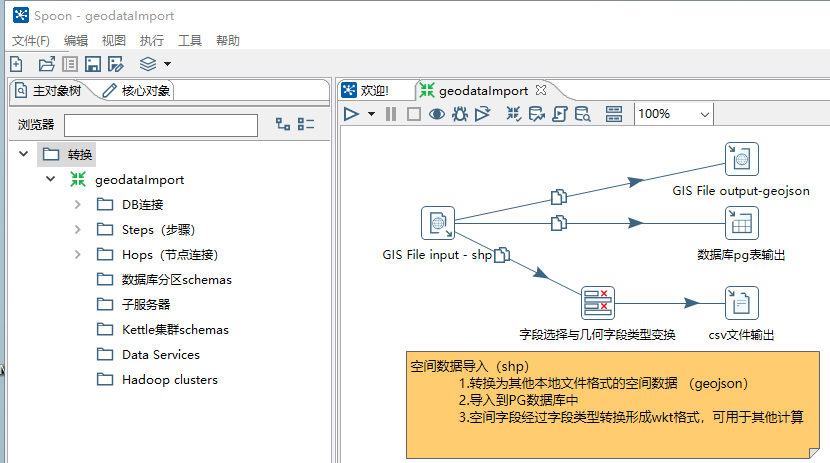Image resolution: width=830 pixels, height=463 pixels.
Task: Click the Open file toolbar icon
Action: pyautogui.click(x=47, y=64)
